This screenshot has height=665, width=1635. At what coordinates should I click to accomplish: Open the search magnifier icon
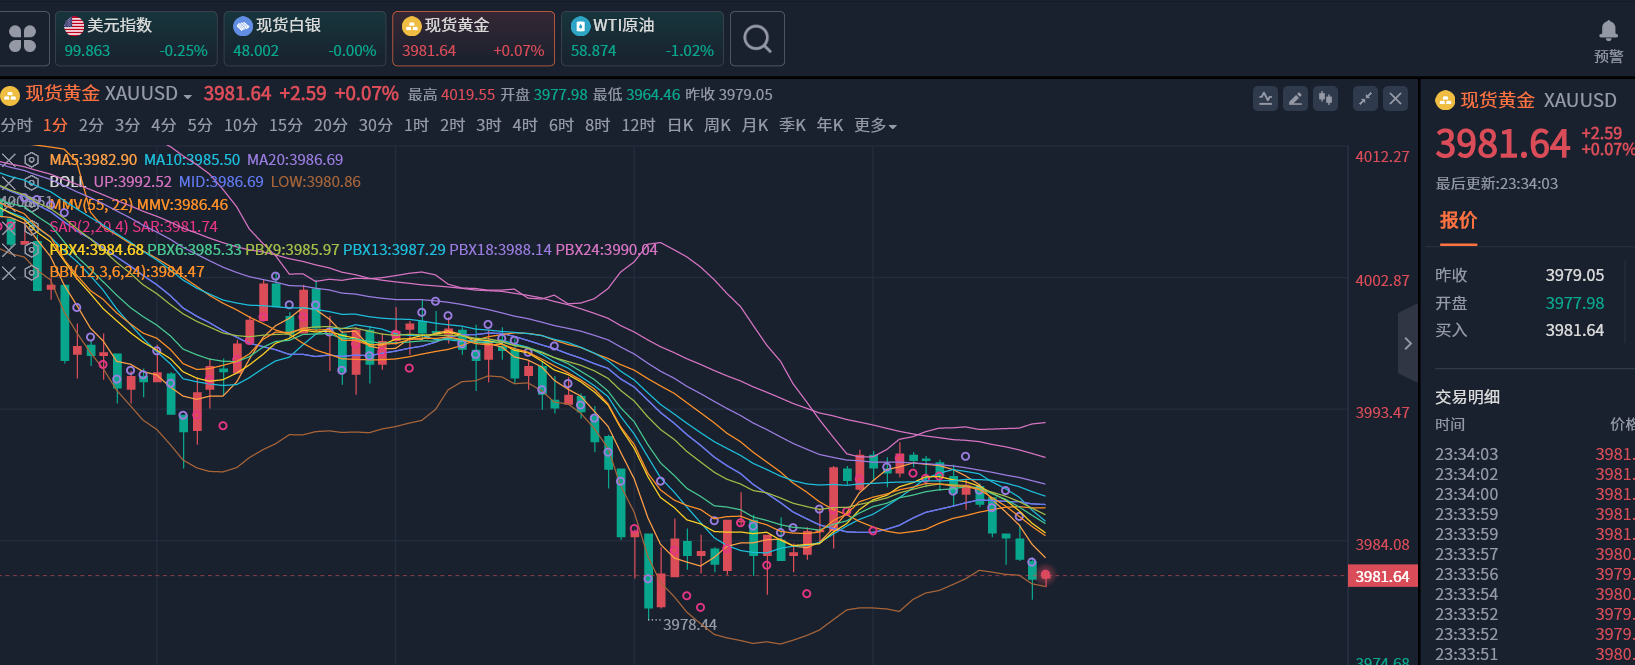click(757, 39)
